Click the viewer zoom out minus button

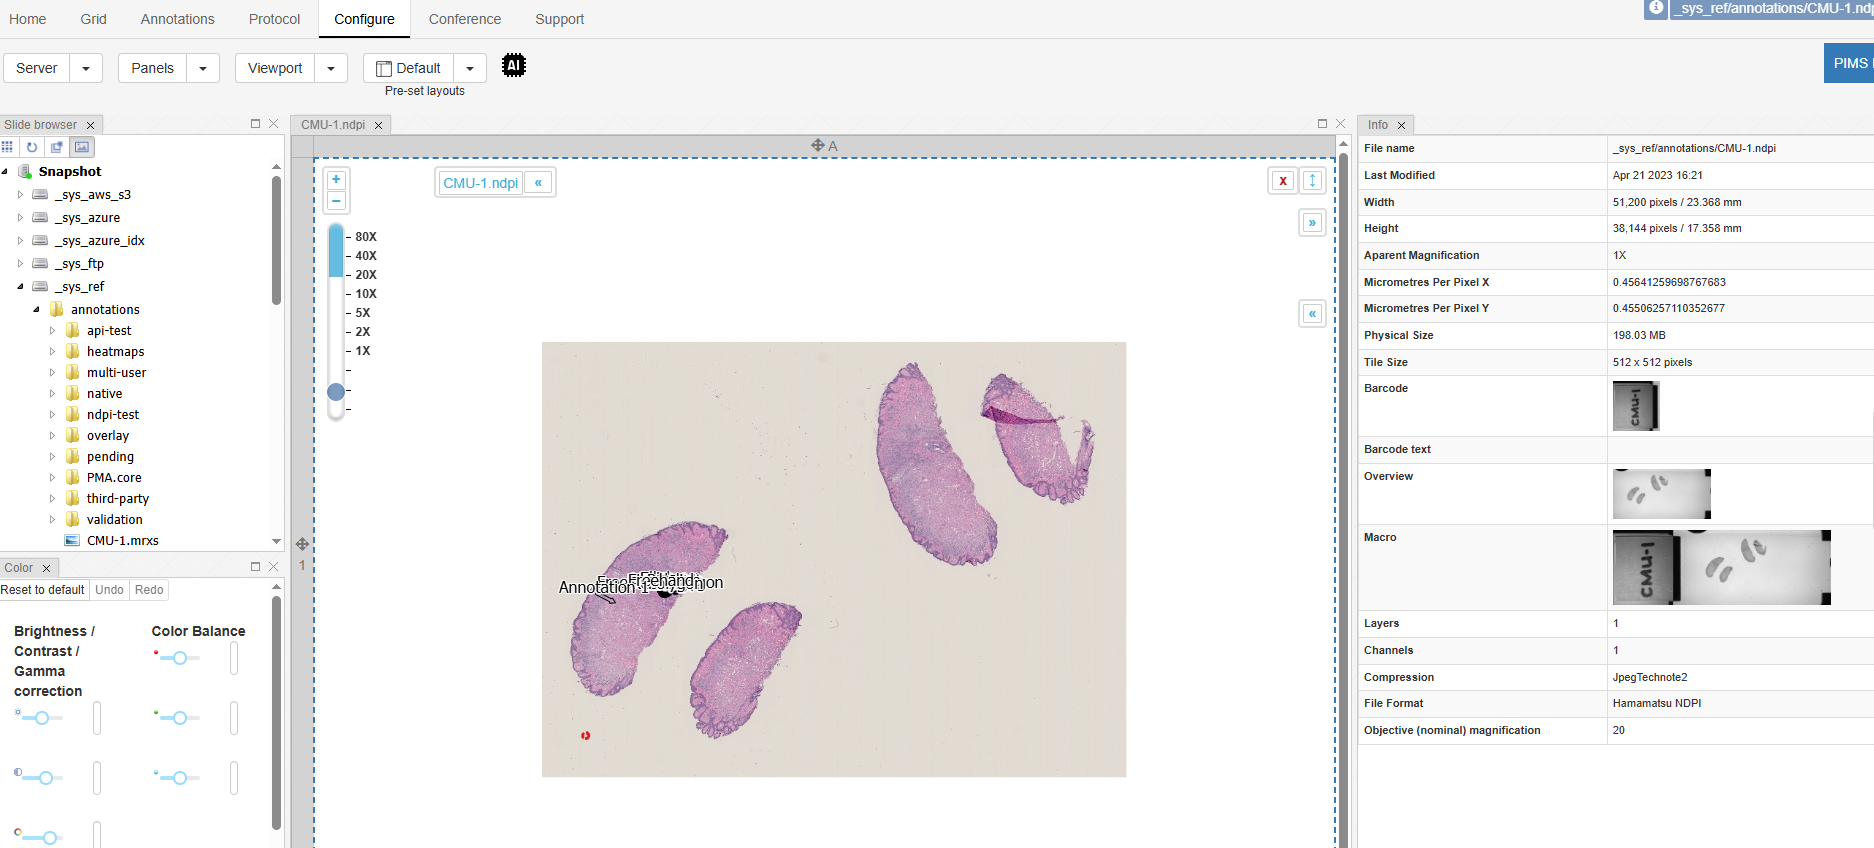point(337,201)
